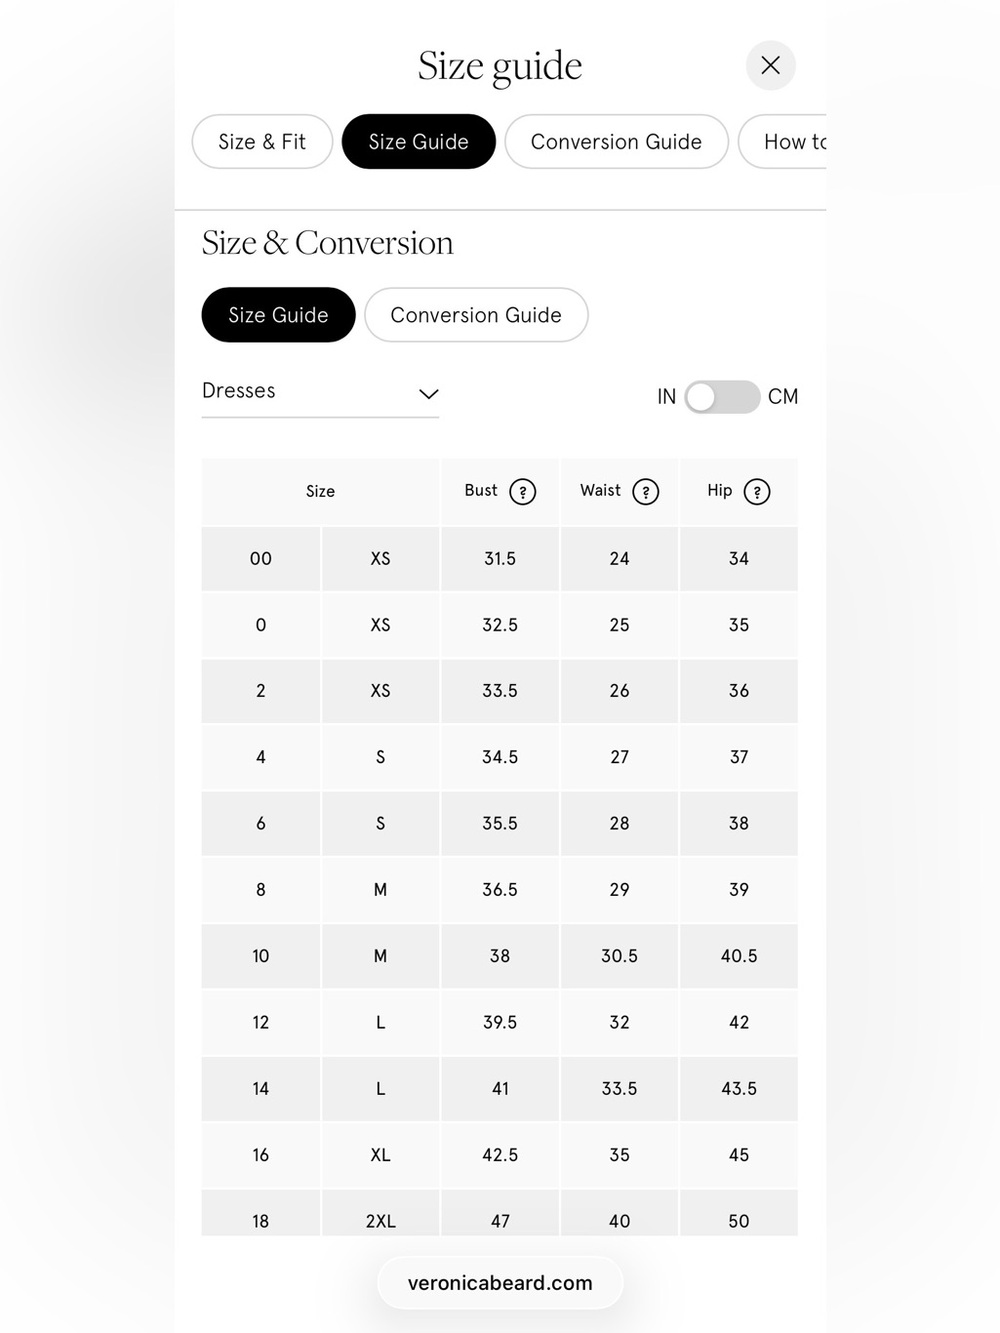The height and width of the screenshot is (1333, 1000).
Task: Toggle units from IN to CM
Action: pyautogui.click(x=722, y=397)
